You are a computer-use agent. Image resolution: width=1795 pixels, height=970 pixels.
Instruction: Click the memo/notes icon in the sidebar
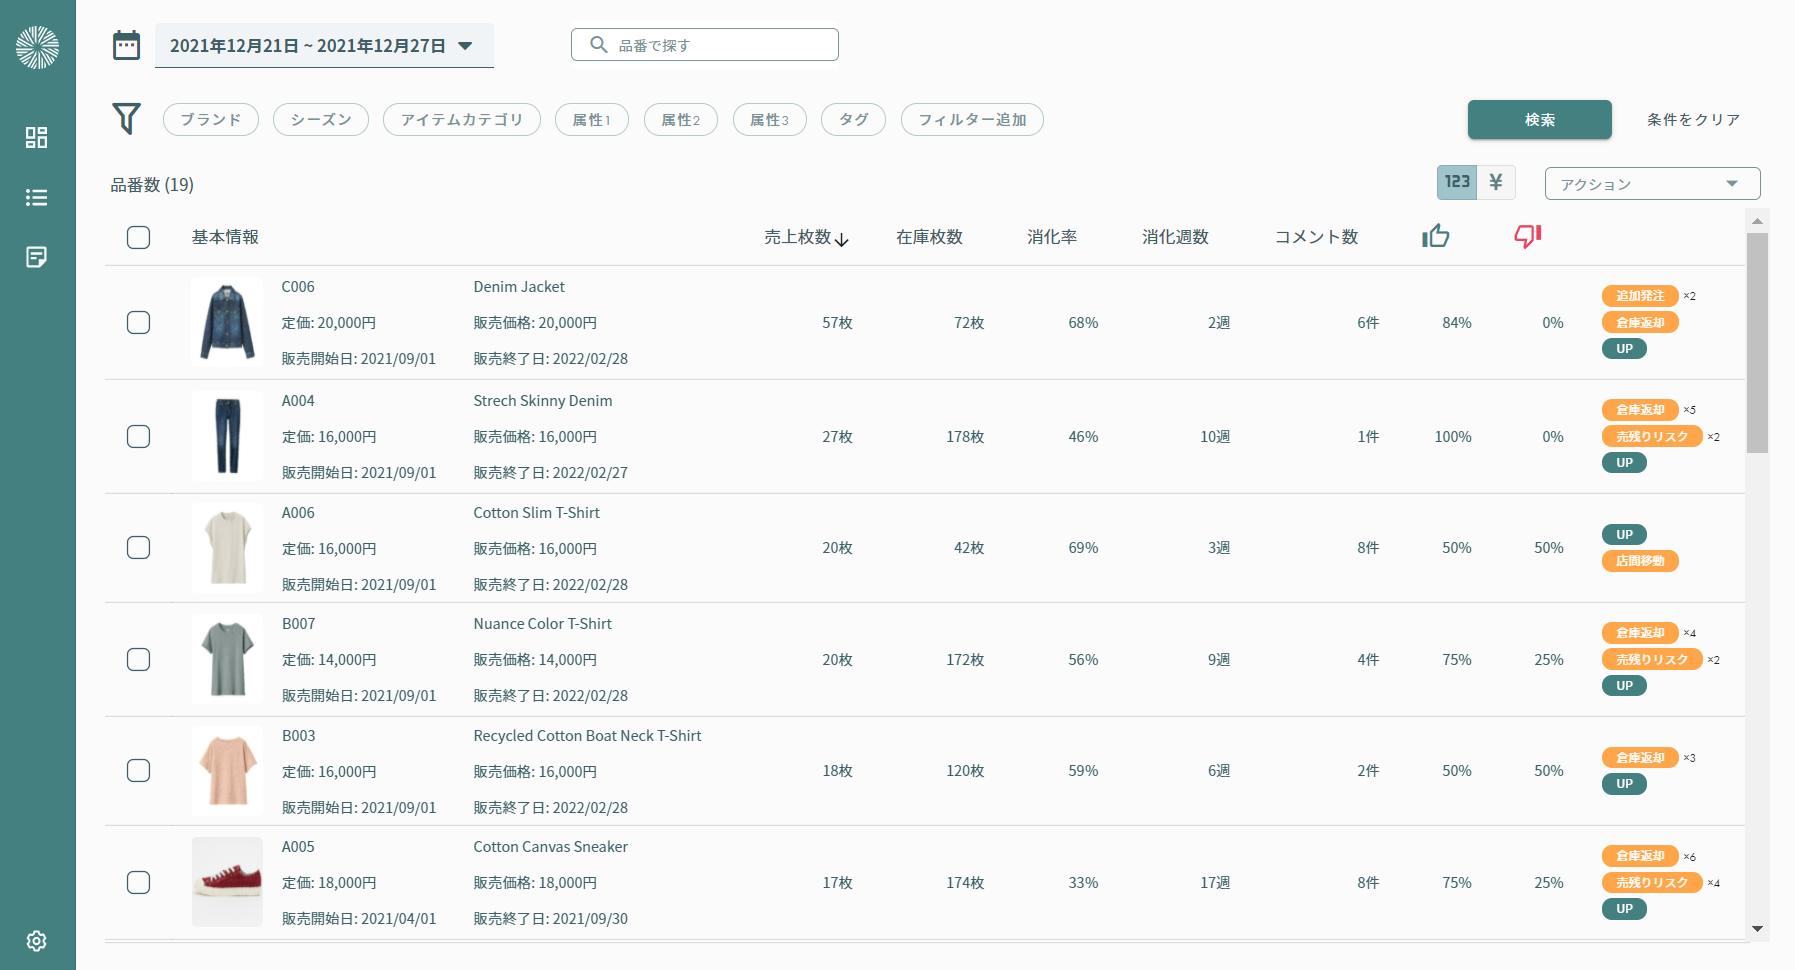coord(37,257)
